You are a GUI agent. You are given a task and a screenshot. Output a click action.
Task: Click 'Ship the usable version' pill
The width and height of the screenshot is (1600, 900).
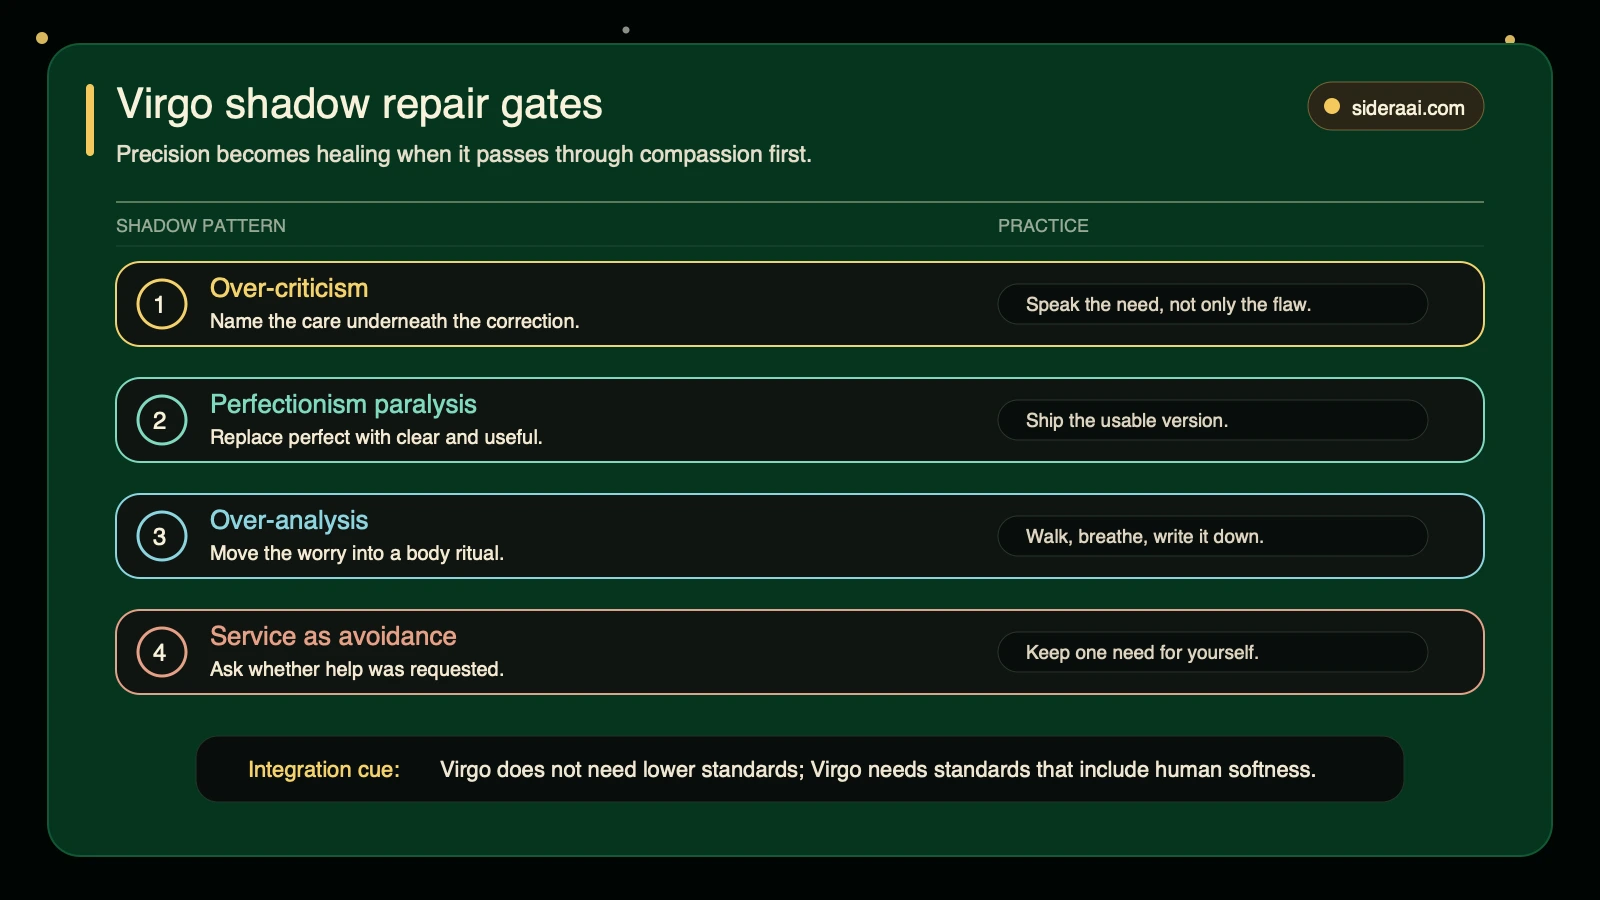click(x=1212, y=420)
